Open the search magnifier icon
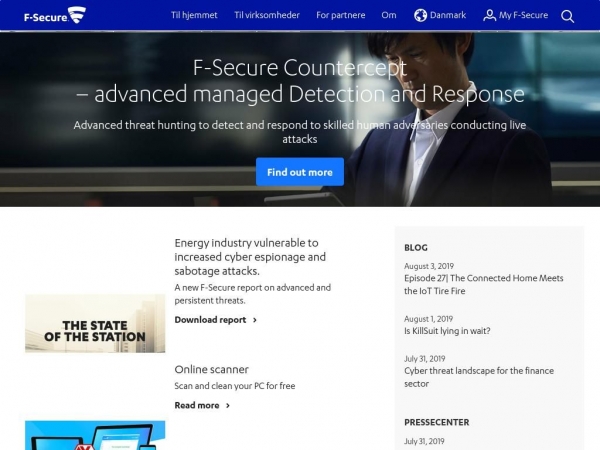600x450 pixels. [x=567, y=16]
